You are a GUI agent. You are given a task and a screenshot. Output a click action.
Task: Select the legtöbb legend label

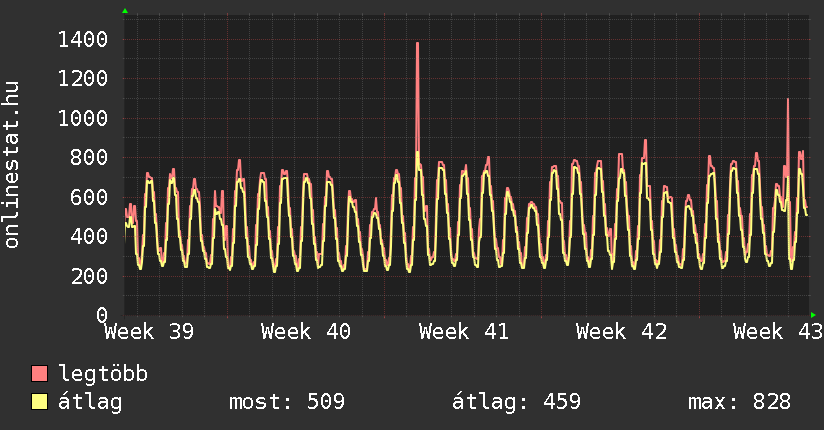coord(103,375)
